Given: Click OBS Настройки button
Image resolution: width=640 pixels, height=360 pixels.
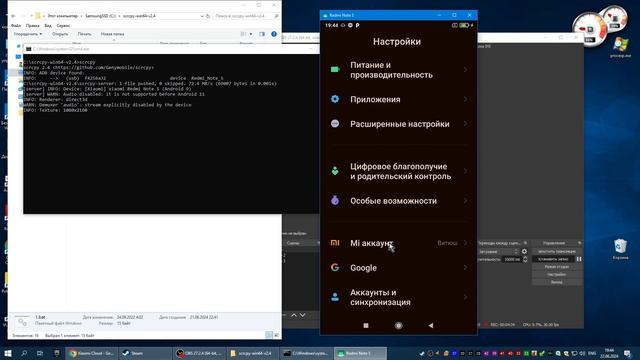Looking at the screenshot, I should [557, 274].
